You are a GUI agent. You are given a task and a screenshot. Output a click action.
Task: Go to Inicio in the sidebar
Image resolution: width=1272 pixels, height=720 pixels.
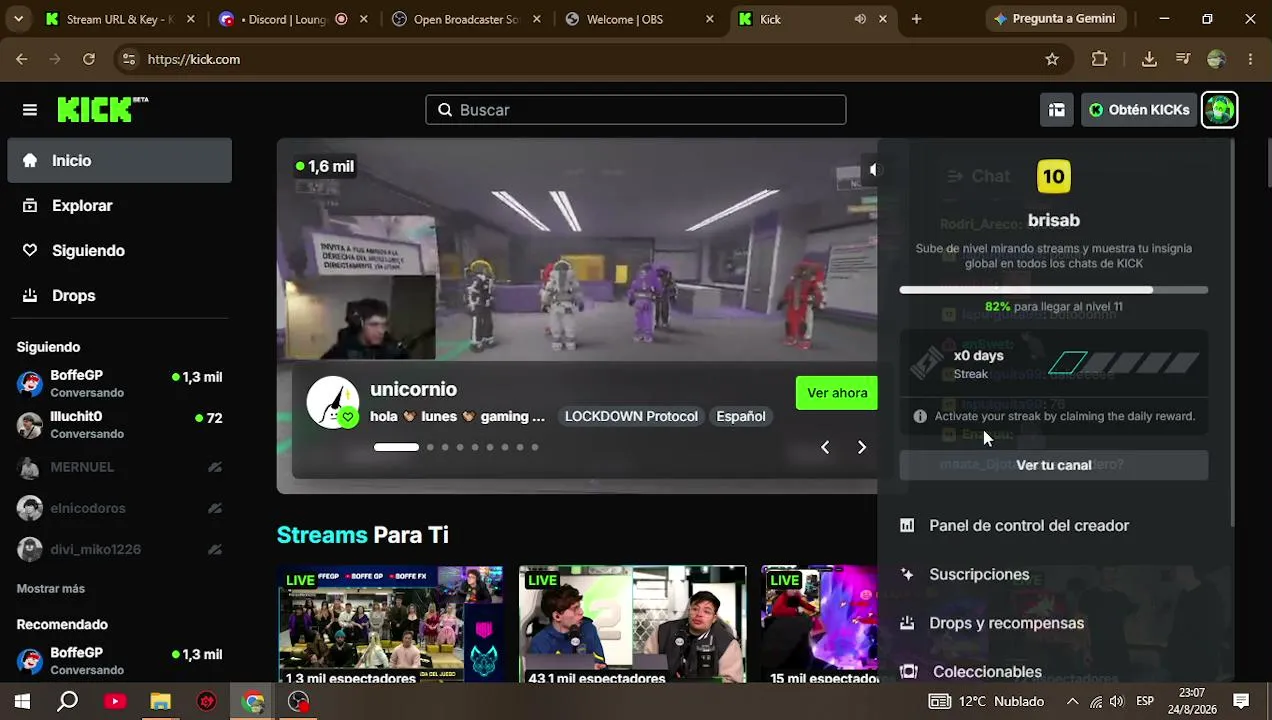point(119,160)
